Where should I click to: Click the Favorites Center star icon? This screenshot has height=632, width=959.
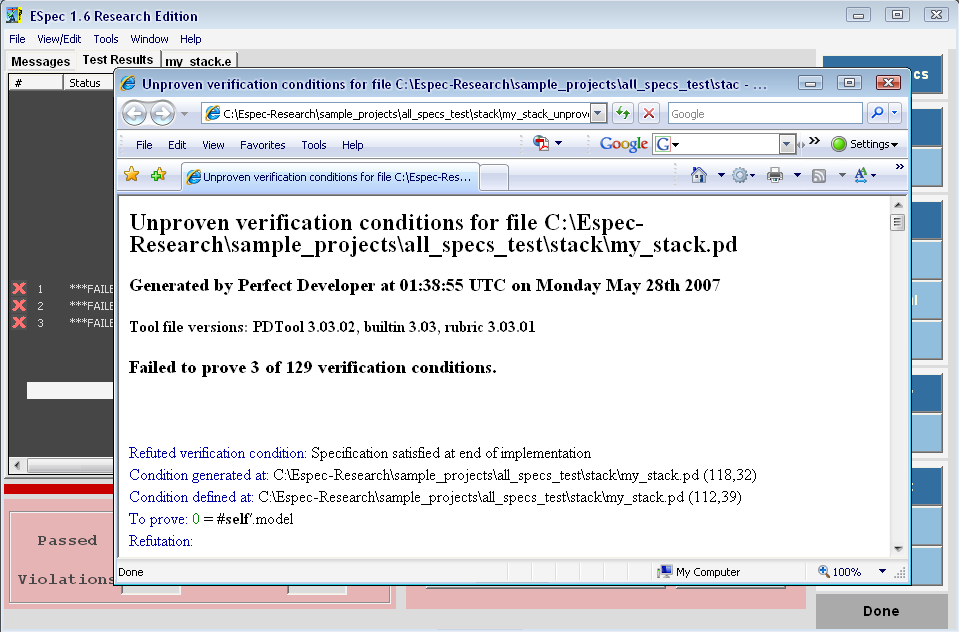coord(131,175)
